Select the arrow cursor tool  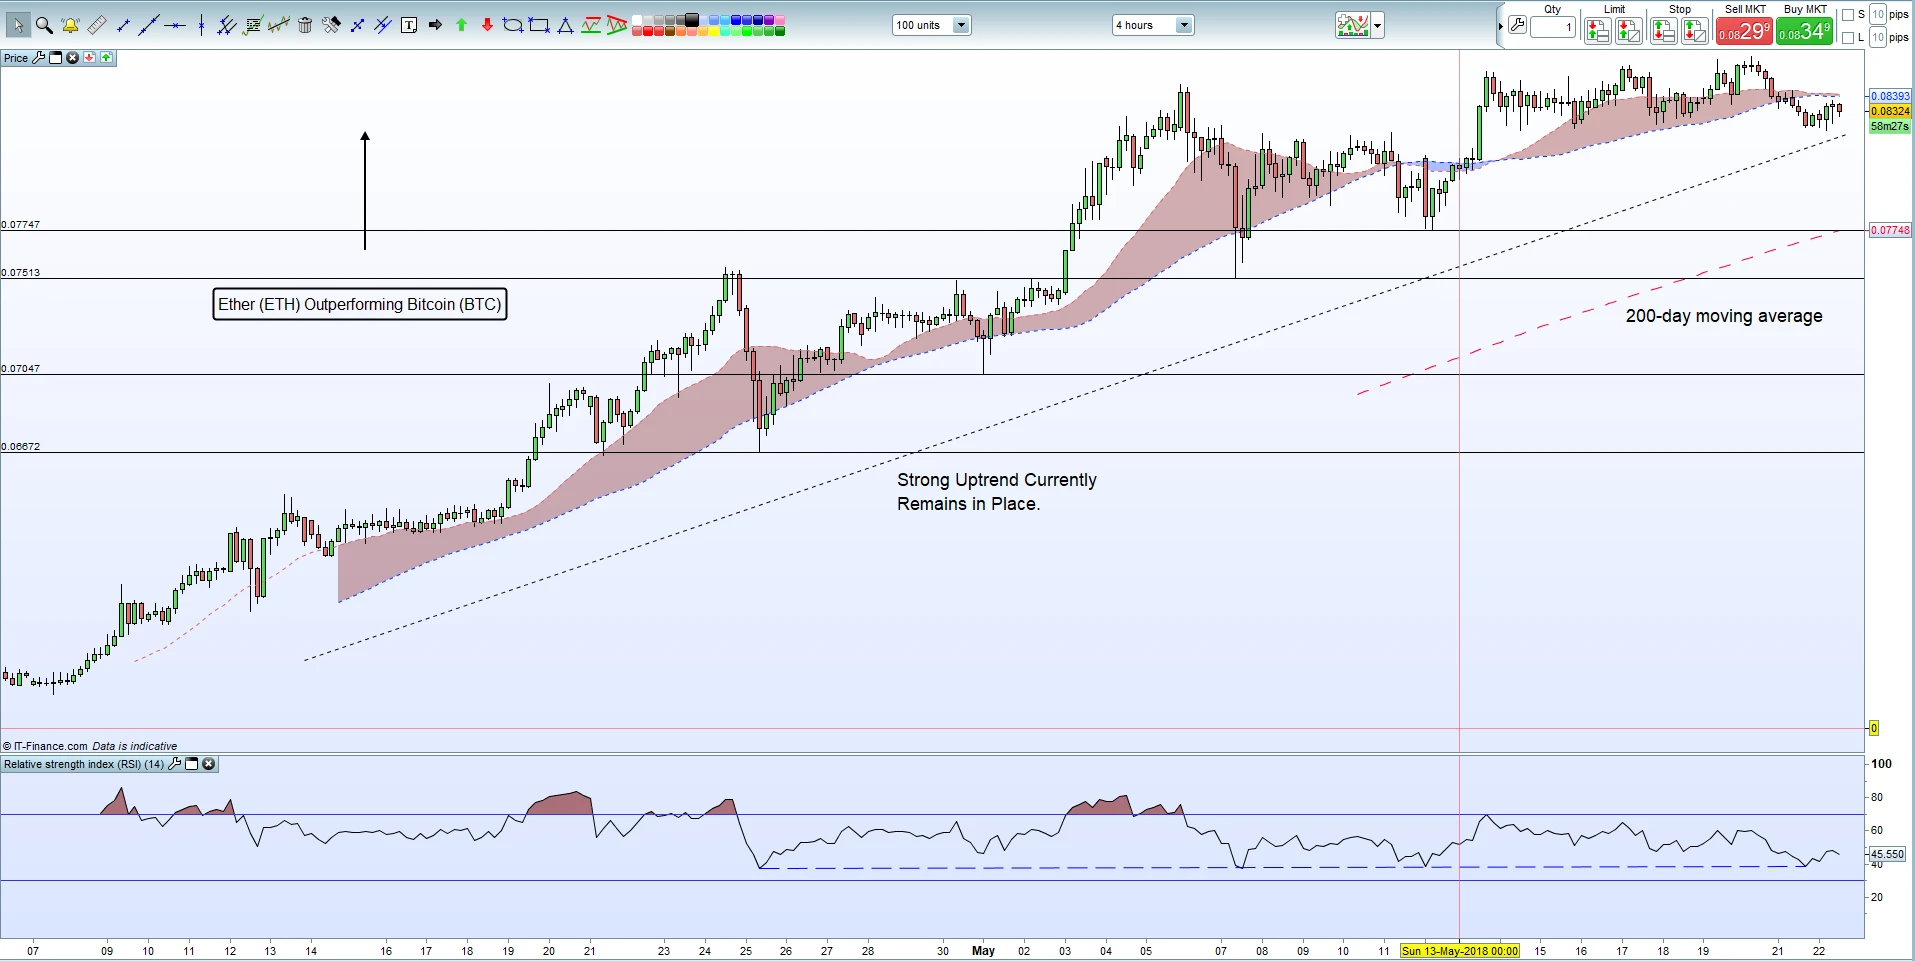[x=18, y=25]
